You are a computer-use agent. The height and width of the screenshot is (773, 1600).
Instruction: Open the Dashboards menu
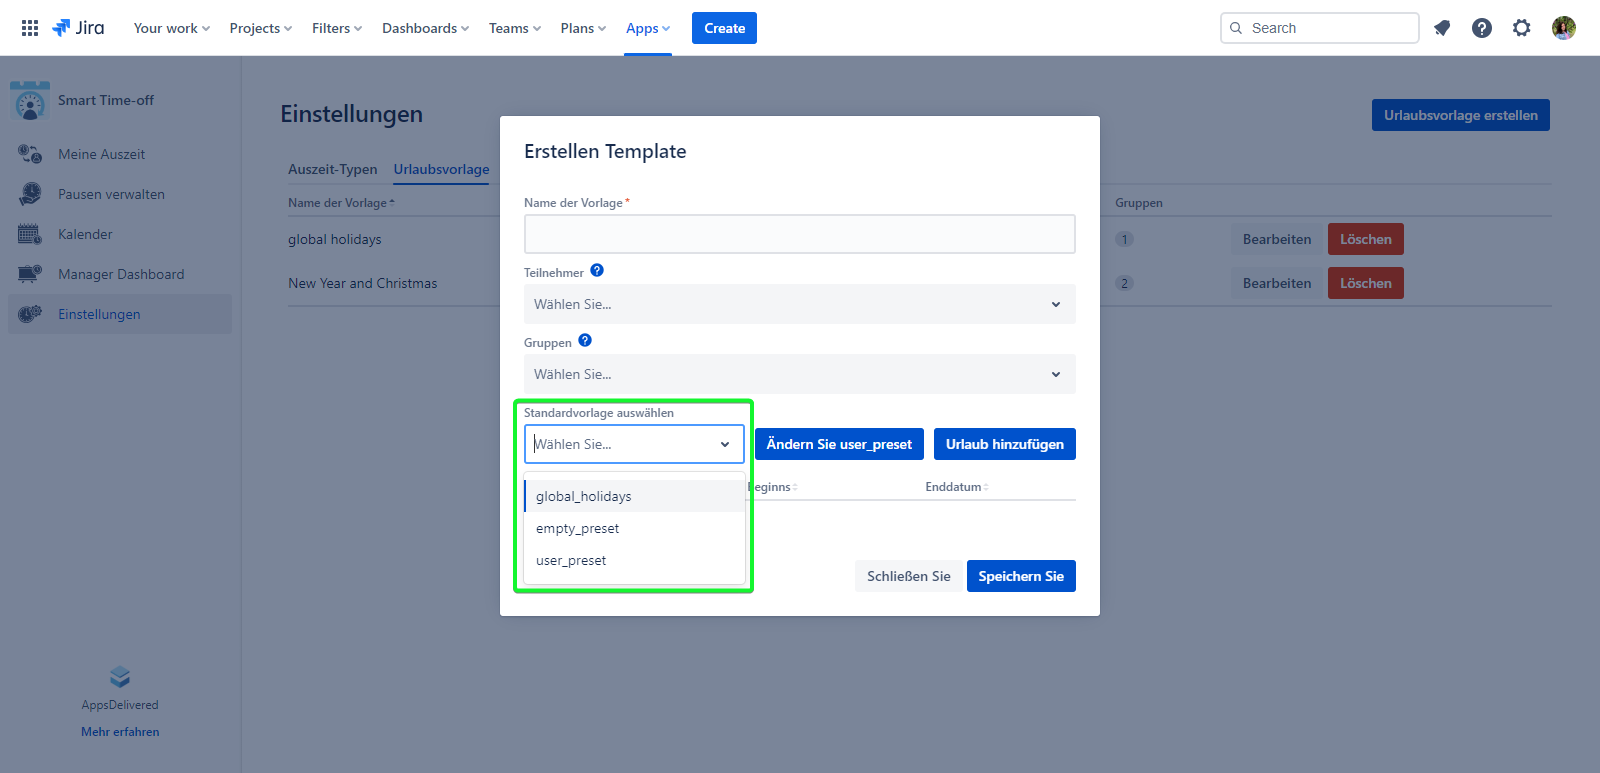click(425, 28)
